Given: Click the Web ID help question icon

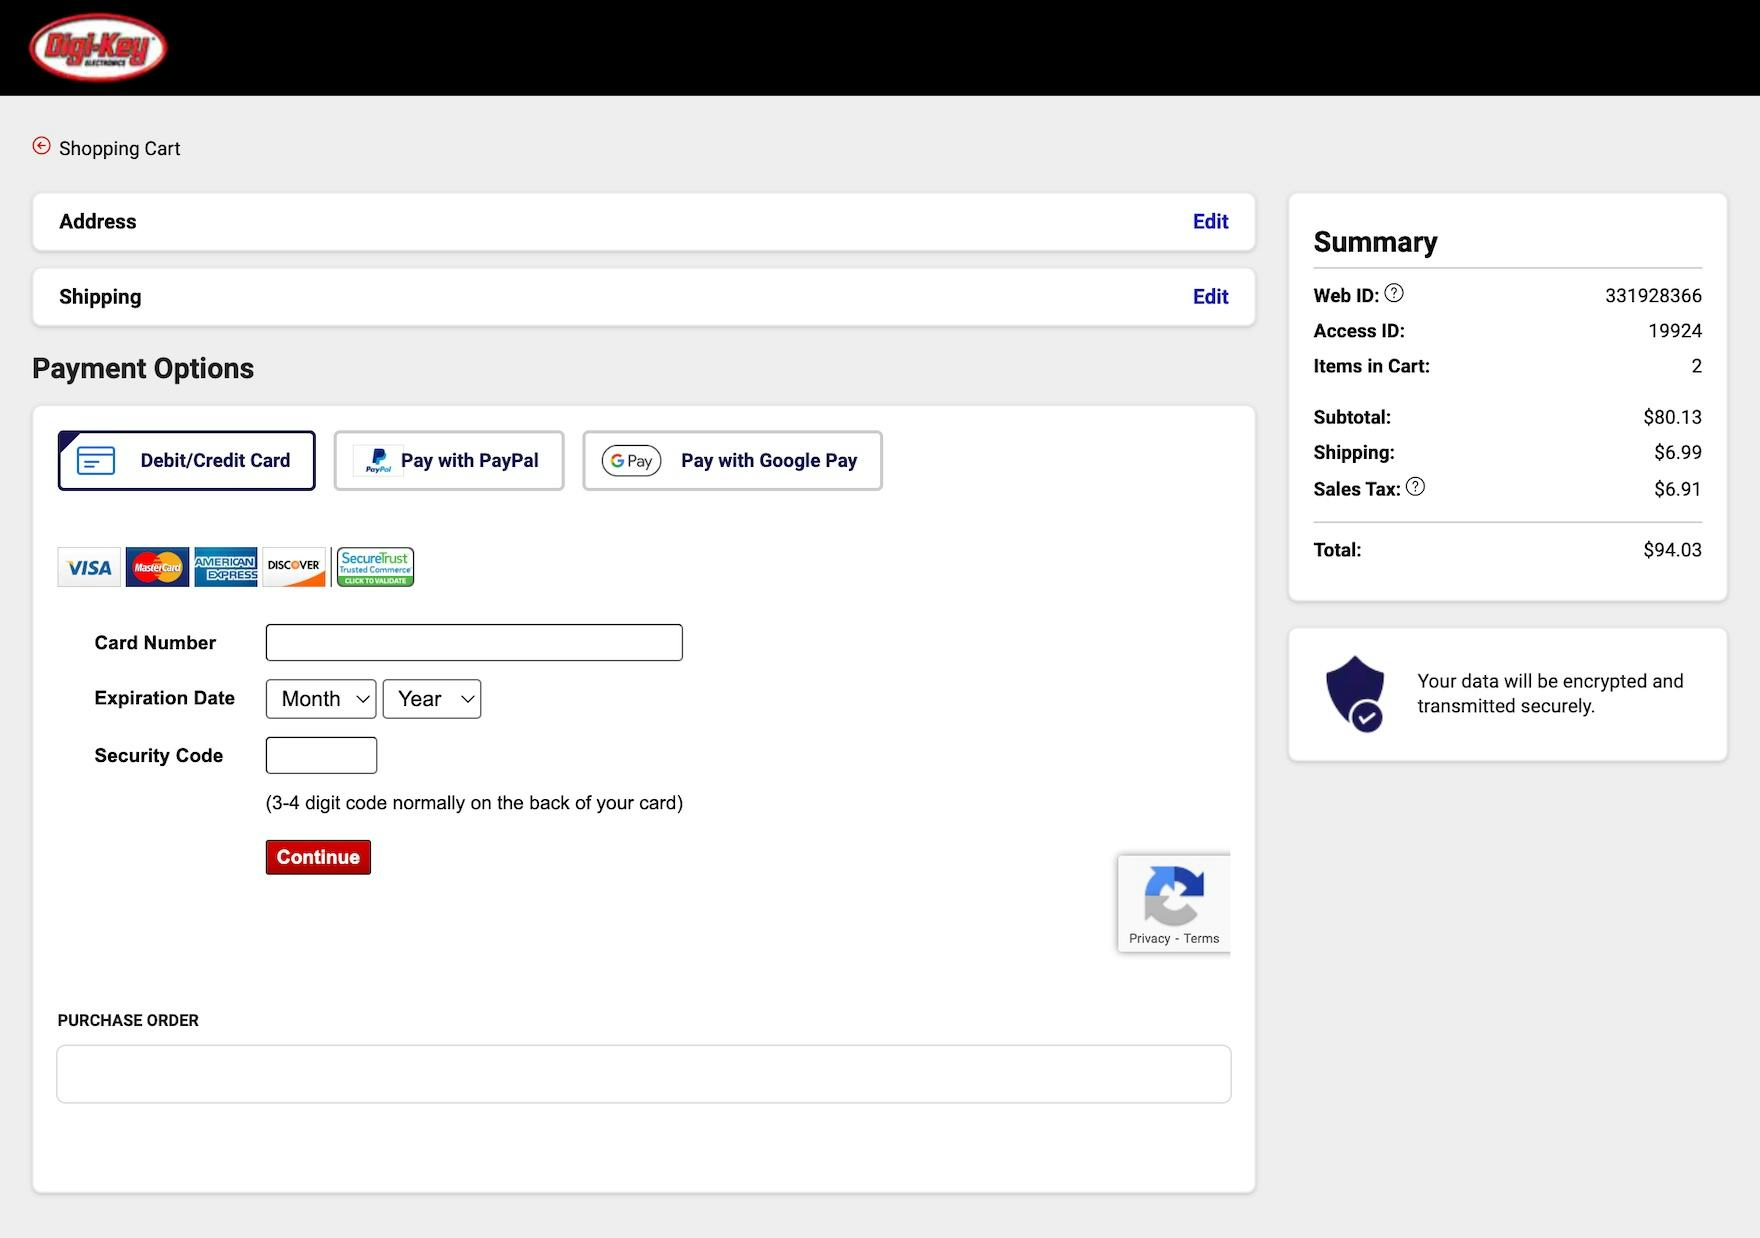Looking at the screenshot, I should coord(1393,293).
